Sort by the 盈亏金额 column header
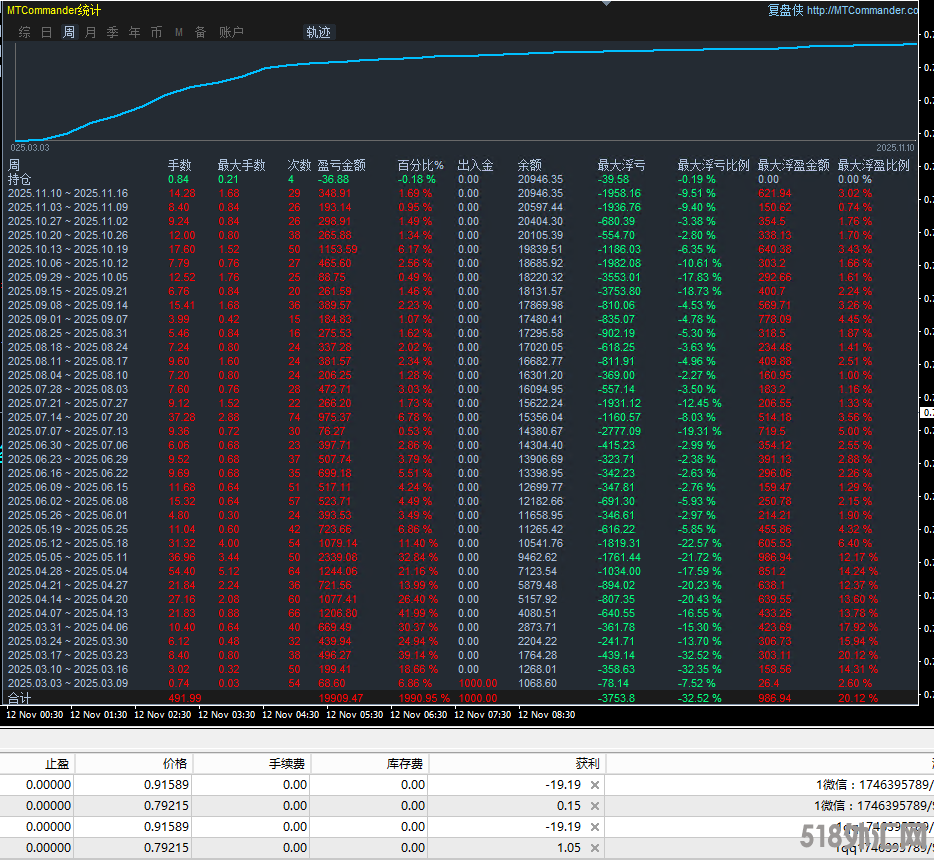 [x=341, y=165]
